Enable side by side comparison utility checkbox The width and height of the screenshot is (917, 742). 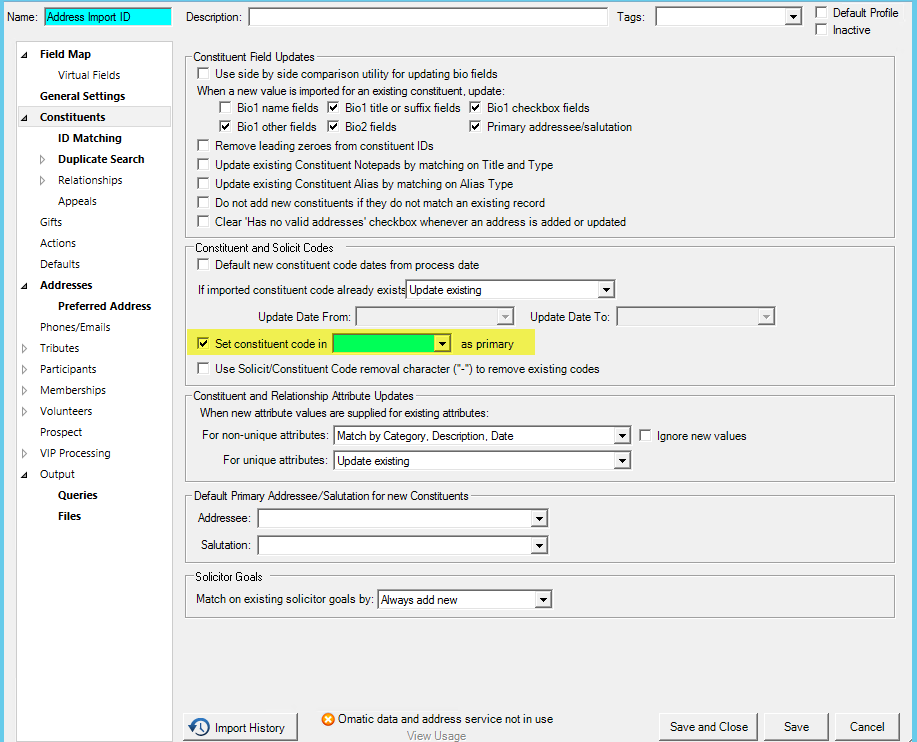(204, 74)
